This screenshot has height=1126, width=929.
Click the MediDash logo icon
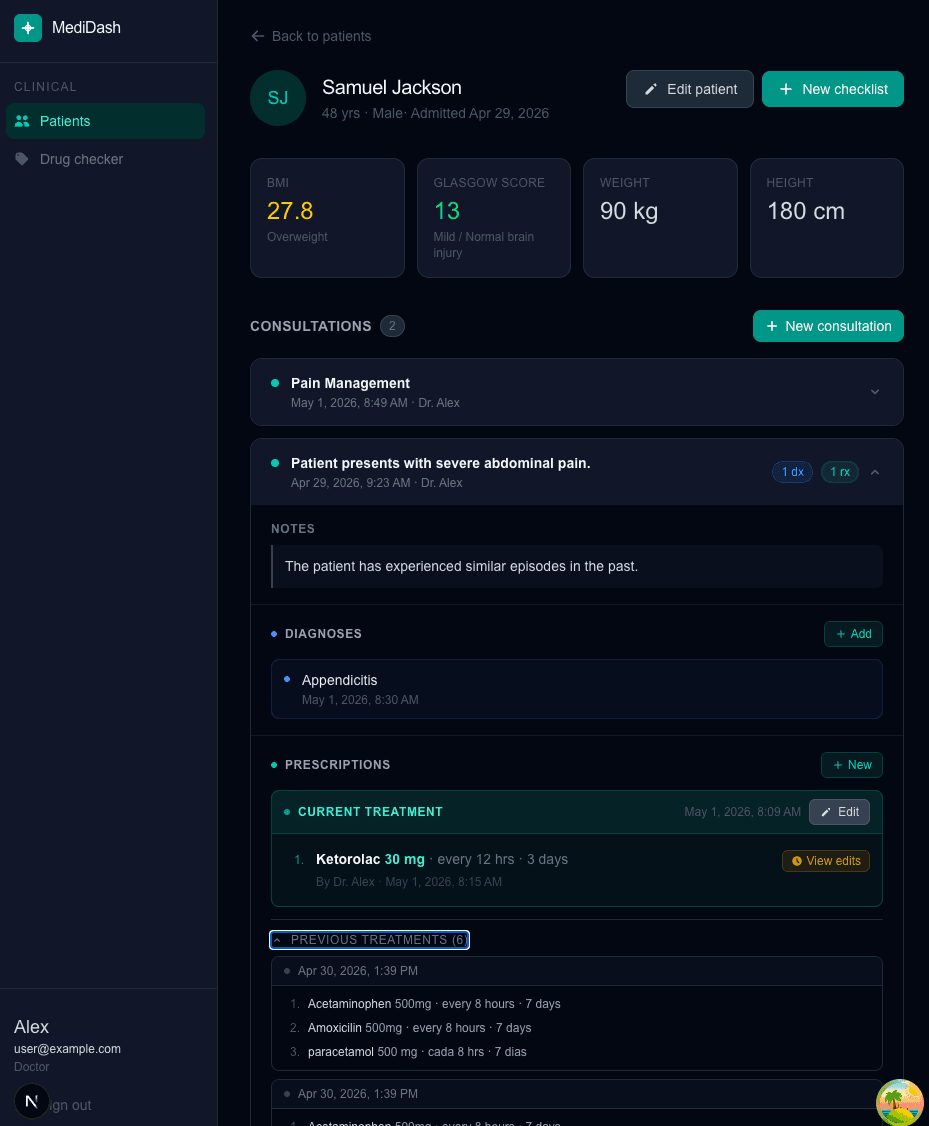tap(28, 28)
